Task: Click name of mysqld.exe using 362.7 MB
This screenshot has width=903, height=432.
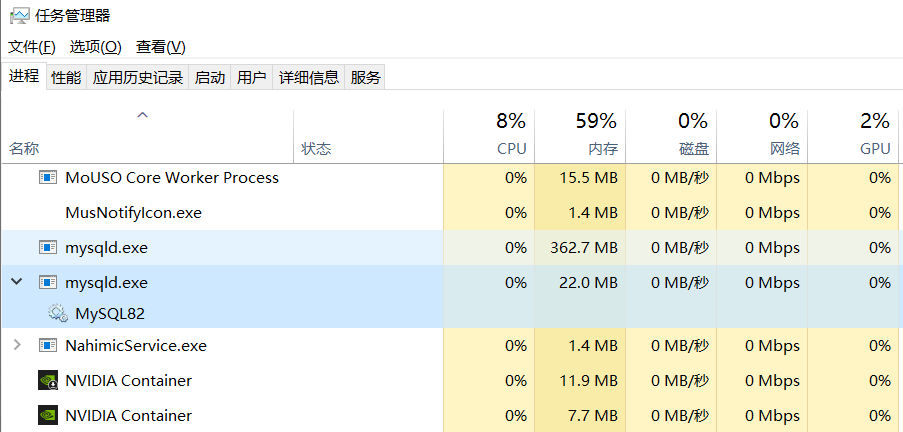Action: coord(107,248)
